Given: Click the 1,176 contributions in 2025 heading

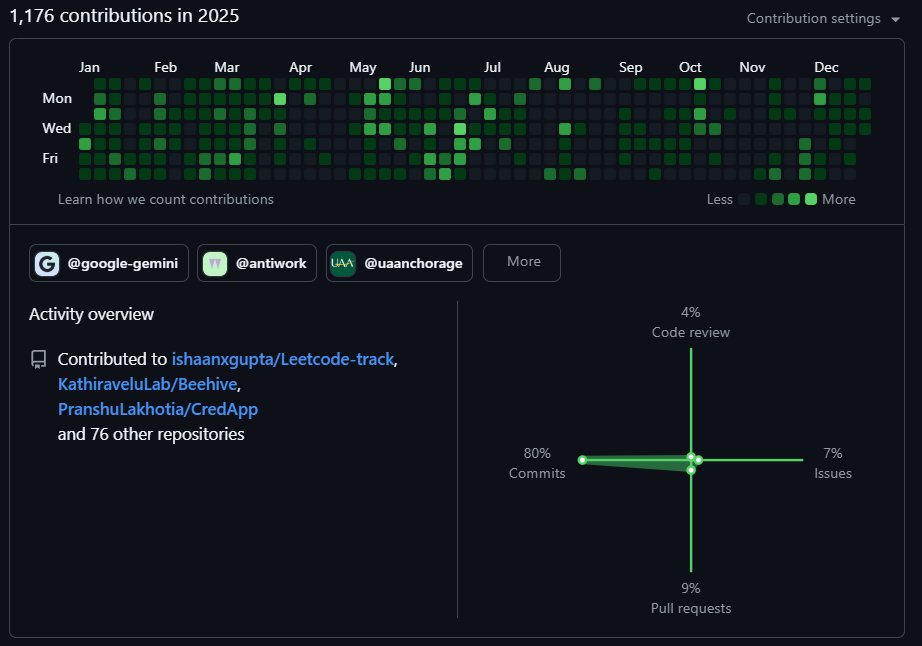Looking at the screenshot, I should point(125,16).
